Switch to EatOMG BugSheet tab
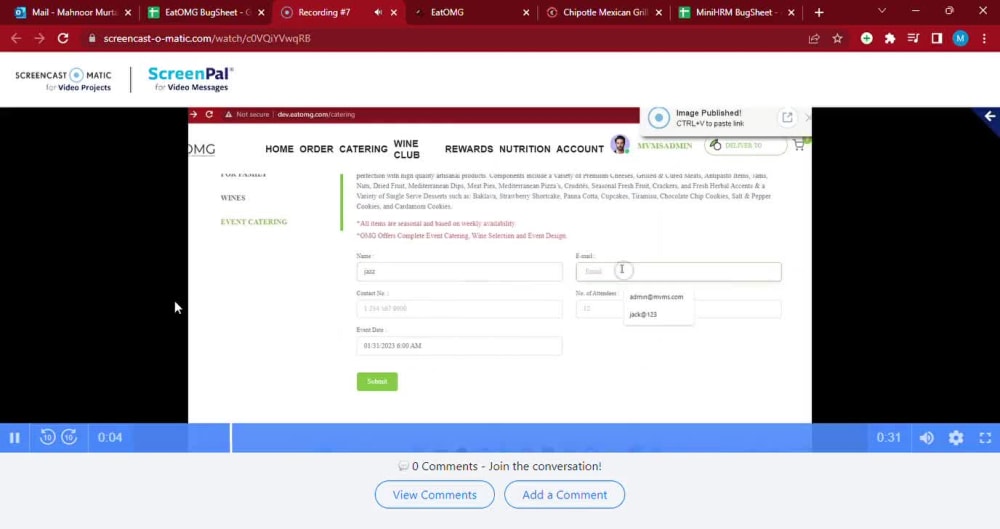This screenshot has height=529, width=1000. point(207,12)
